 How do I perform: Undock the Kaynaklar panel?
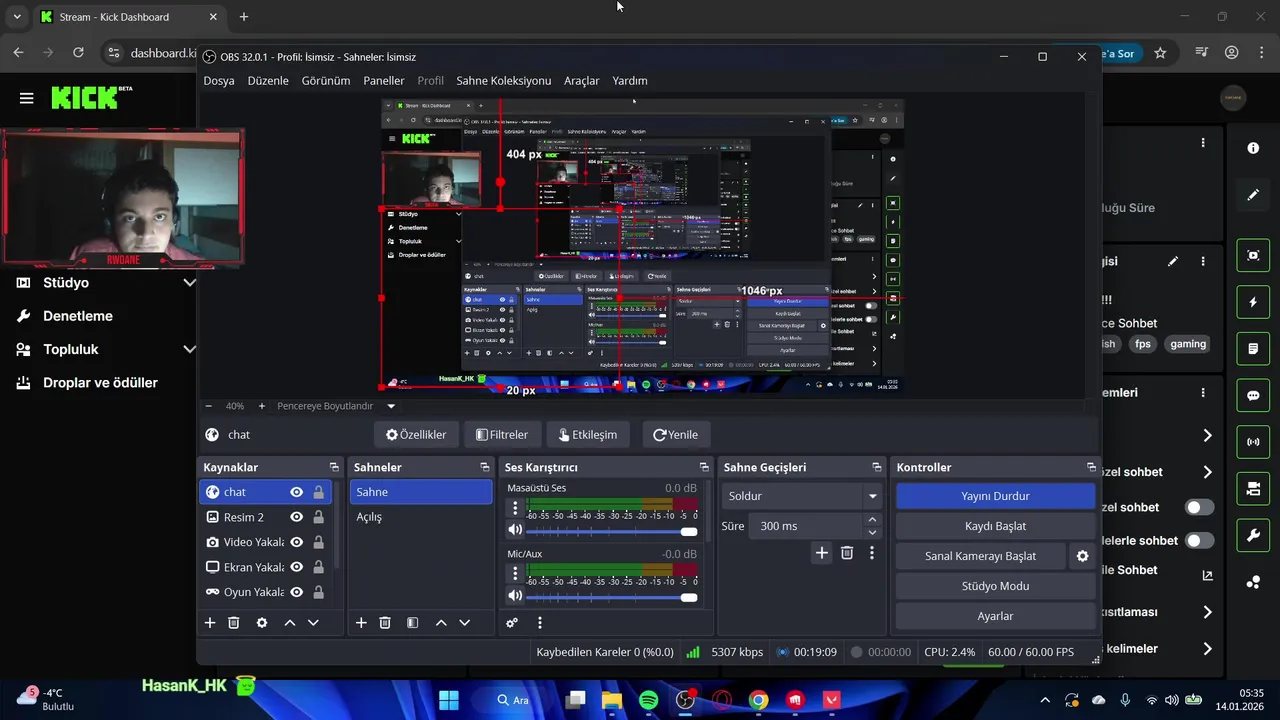coord(334,467)
